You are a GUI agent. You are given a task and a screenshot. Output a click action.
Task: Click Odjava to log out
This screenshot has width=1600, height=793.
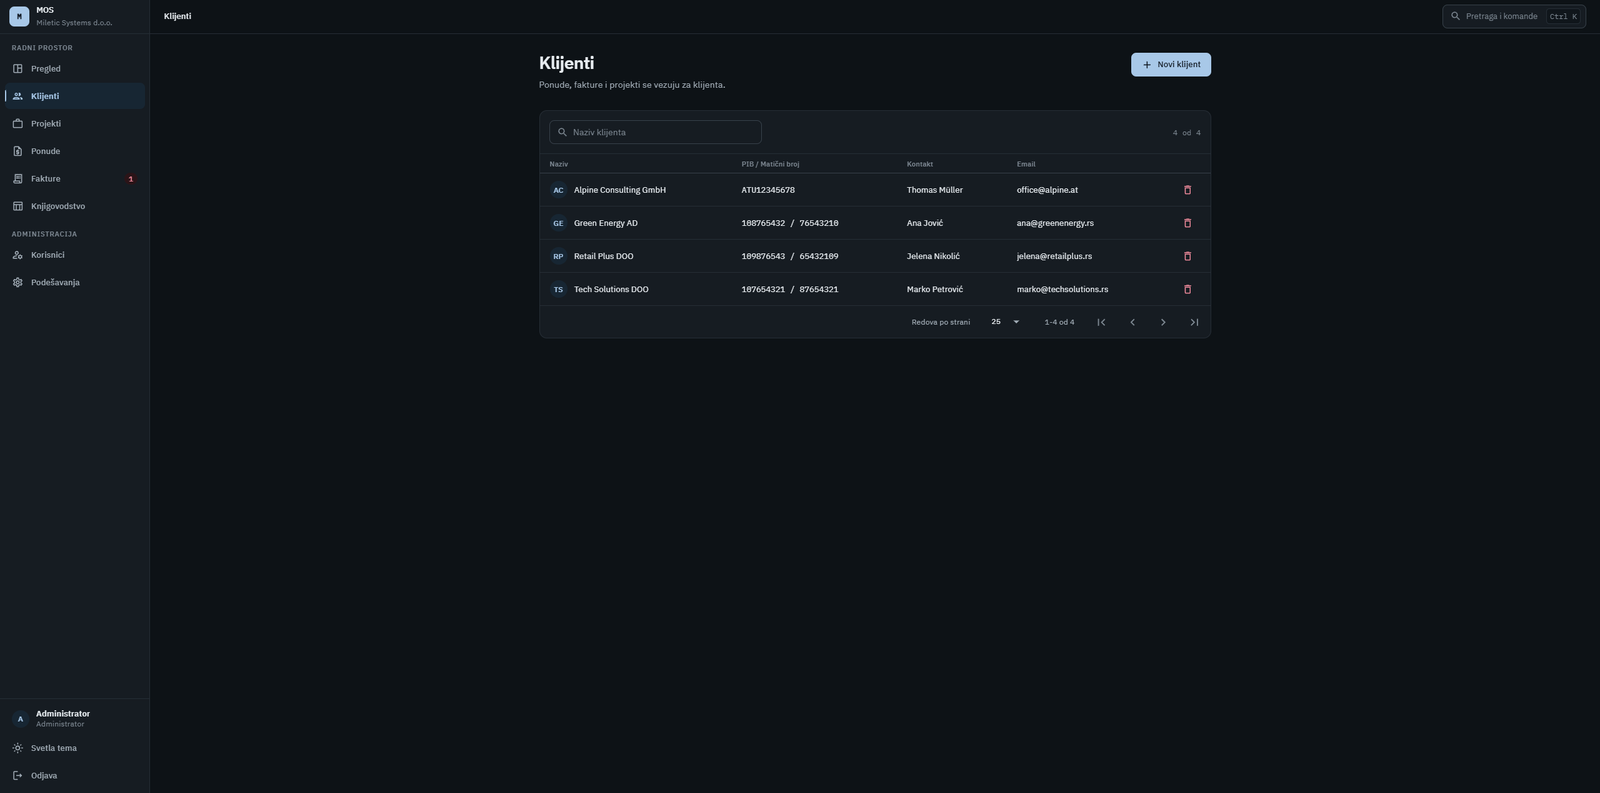click(75, 775)
